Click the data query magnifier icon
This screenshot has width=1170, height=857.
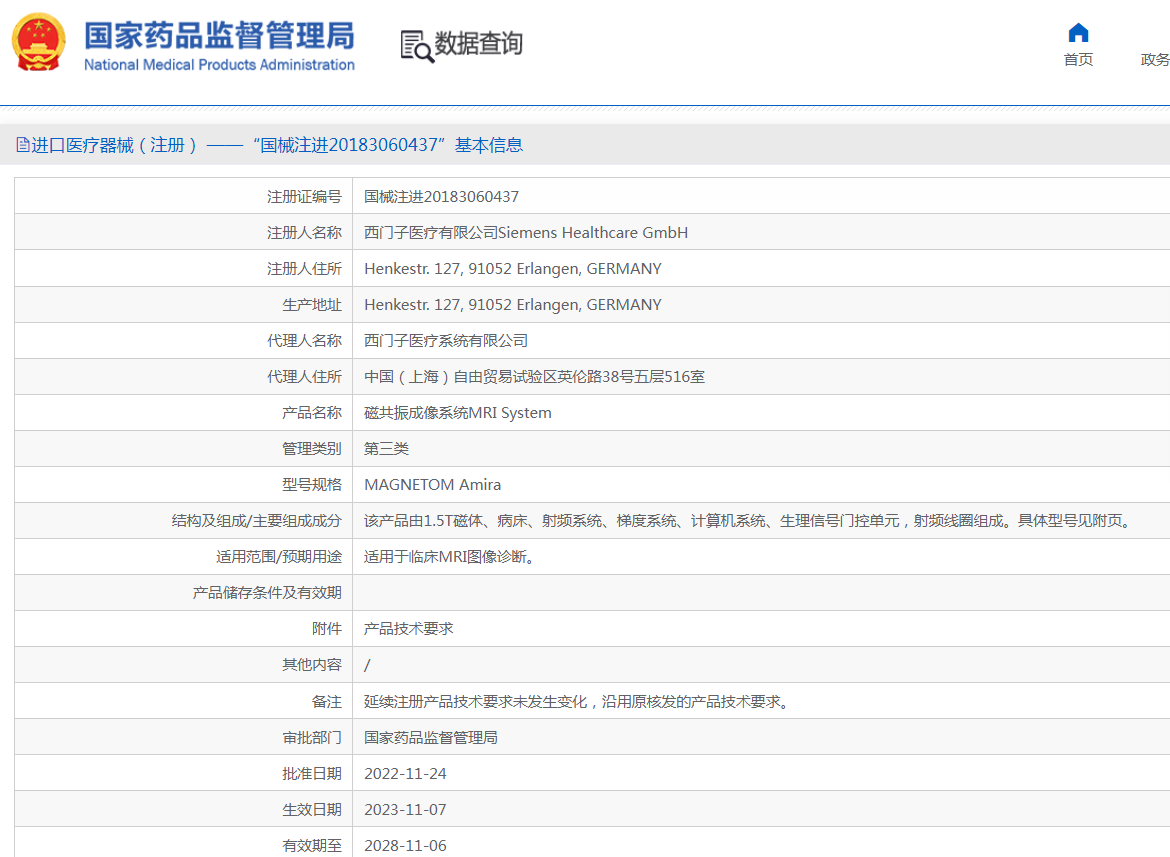click(416, 46)
